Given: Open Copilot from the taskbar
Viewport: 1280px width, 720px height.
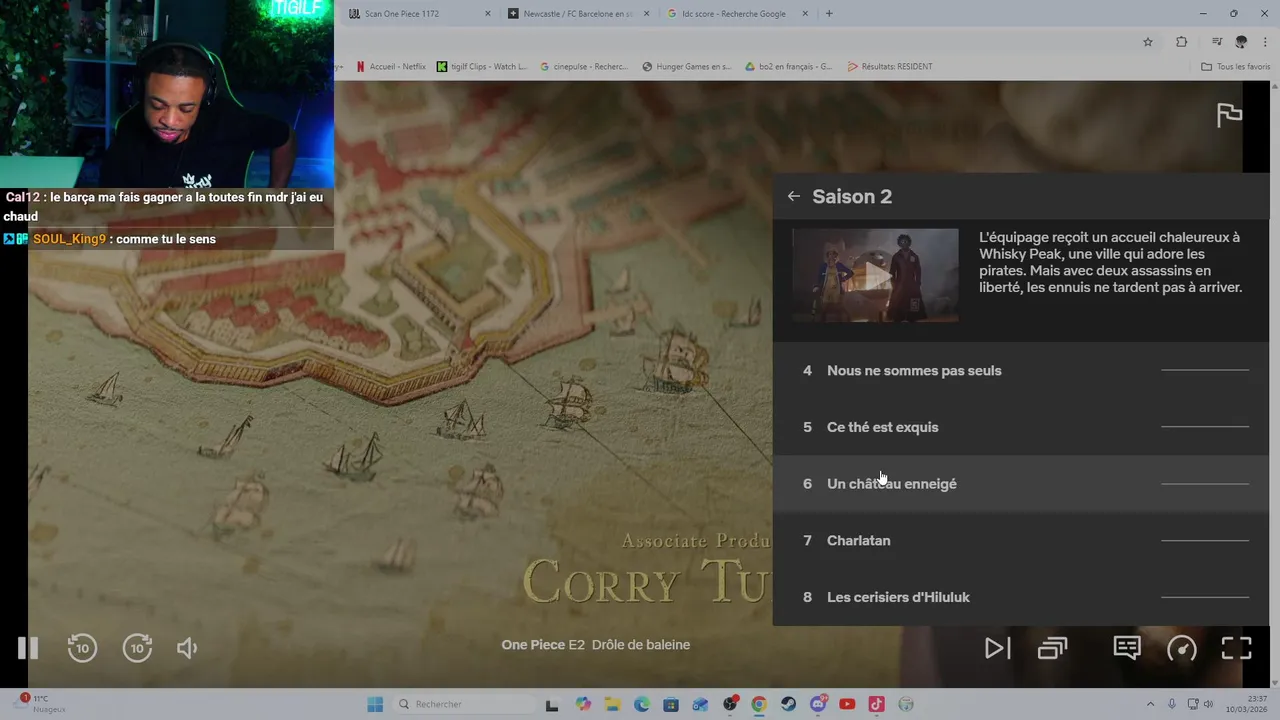Looking at the screenshot, I should click(x=583, y=704).
